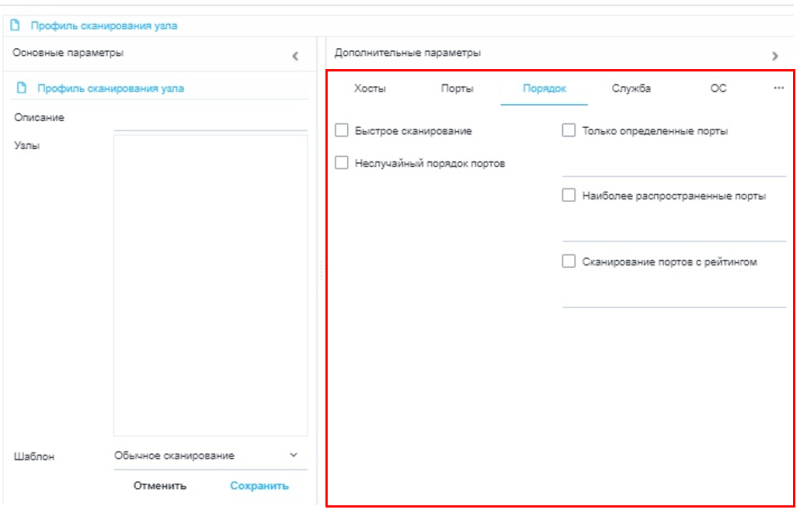800x513 pixels.
Task: Click the field under Только определенные порты
Action: pos(674,164)
